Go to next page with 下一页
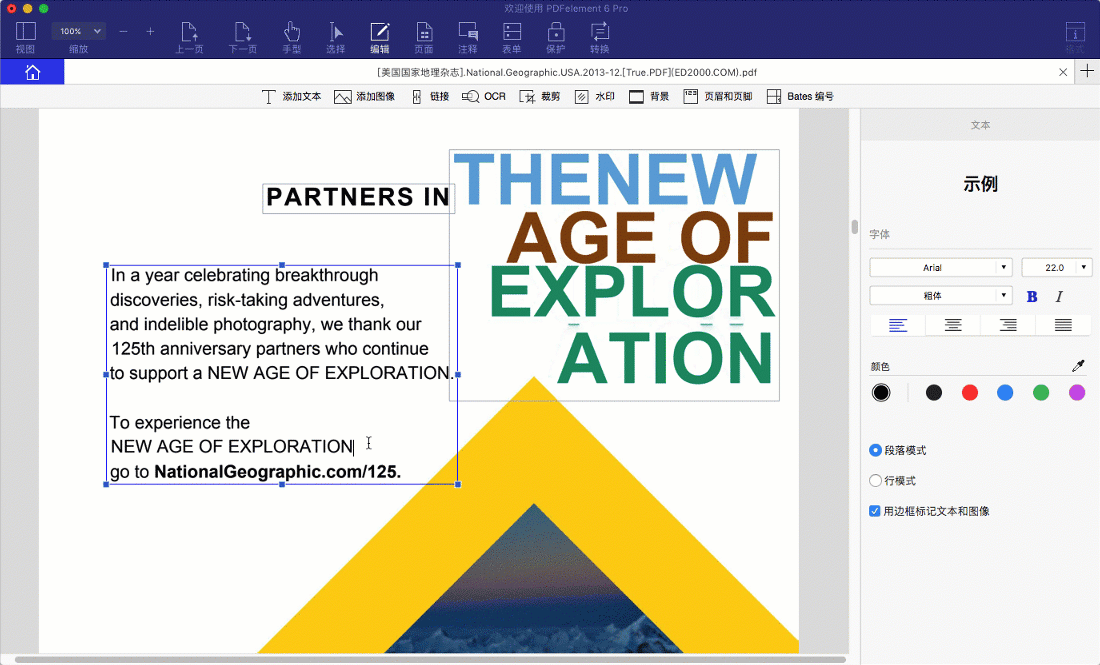This screenshot has height=665, width=1100. point(243,37)
